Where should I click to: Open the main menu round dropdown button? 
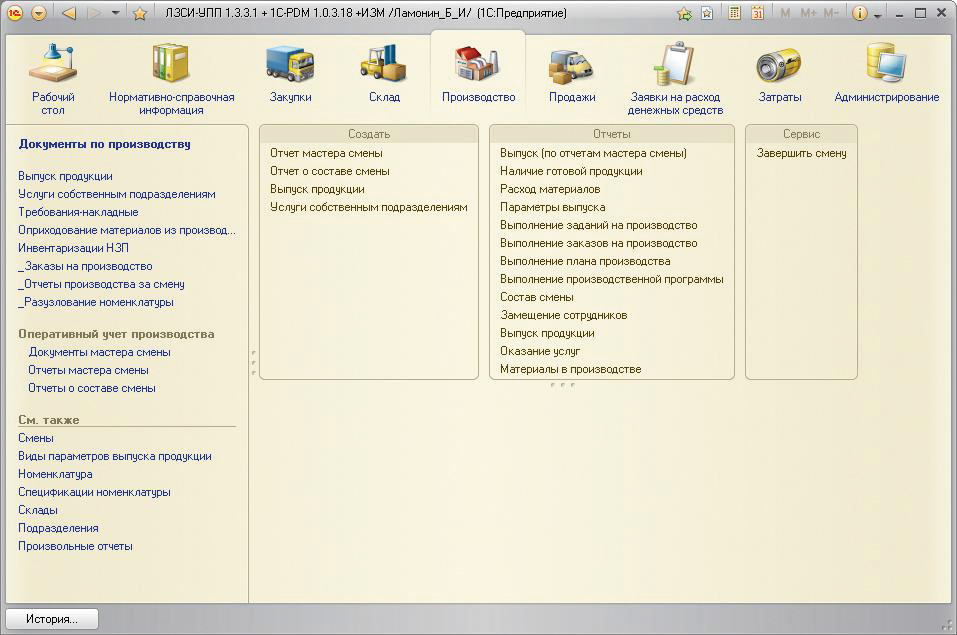click(x=39, y=14)
